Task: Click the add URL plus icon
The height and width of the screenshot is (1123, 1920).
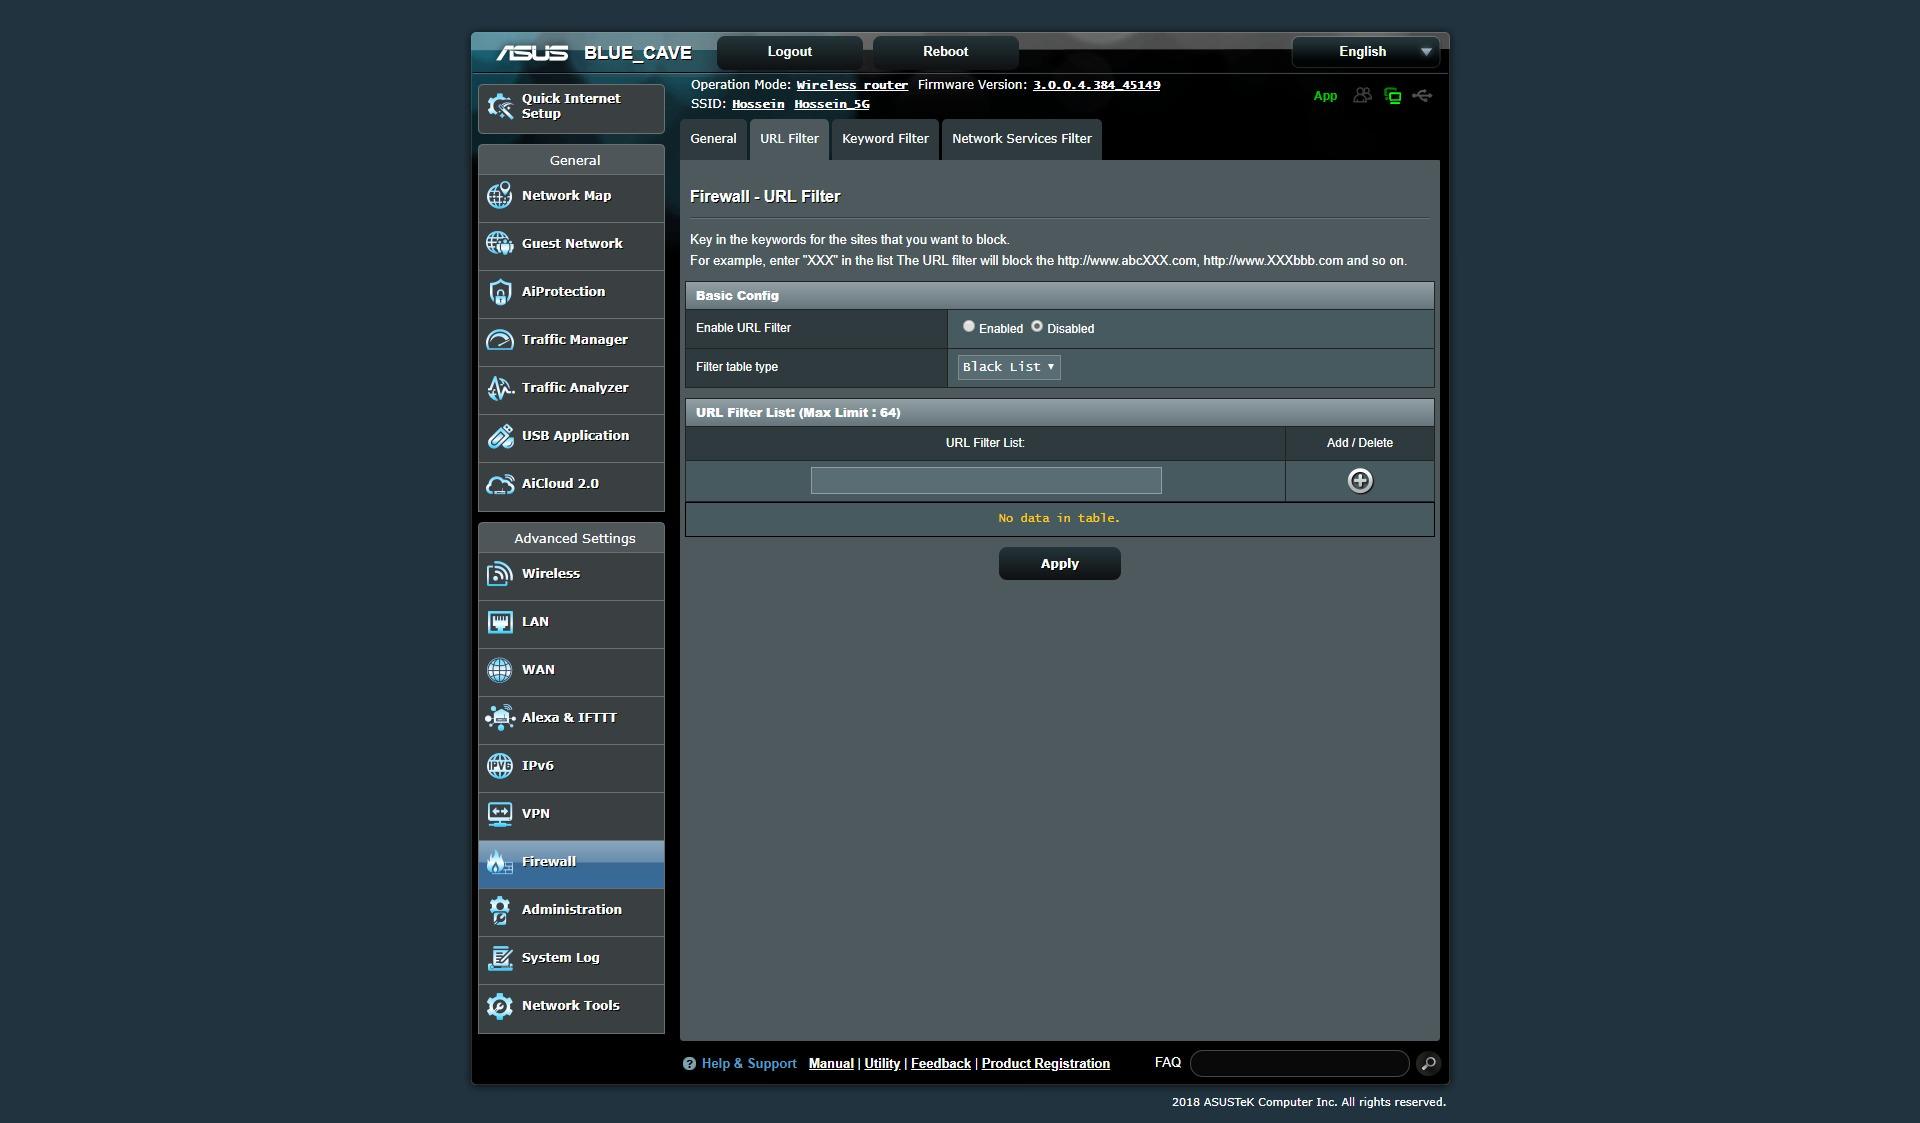Action: coord(1359,481)
